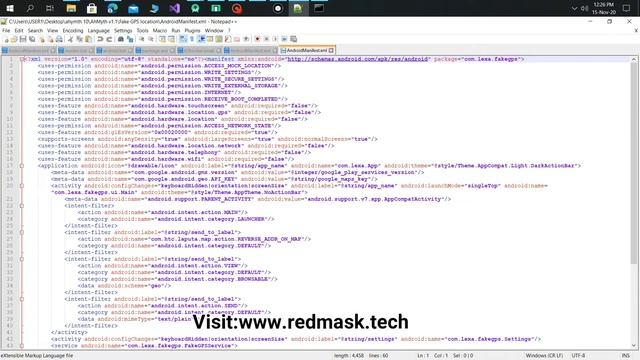Screen dimensions: 640x360
Task: Click the run macro multiple times icon
Action: click(284, 39)
